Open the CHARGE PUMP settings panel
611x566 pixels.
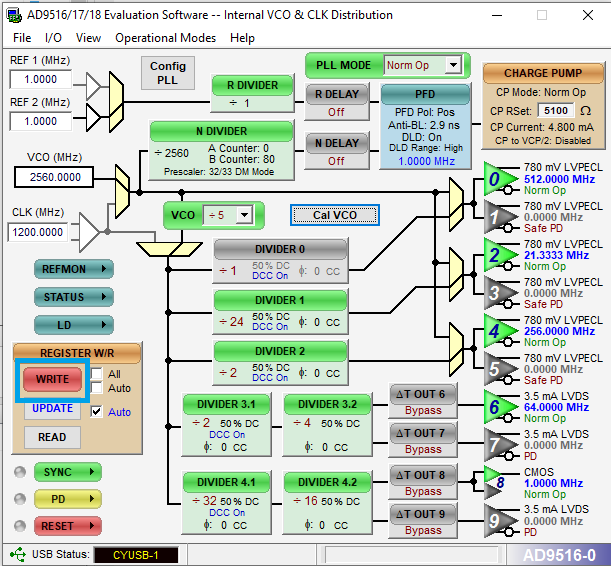click(543, 106)
